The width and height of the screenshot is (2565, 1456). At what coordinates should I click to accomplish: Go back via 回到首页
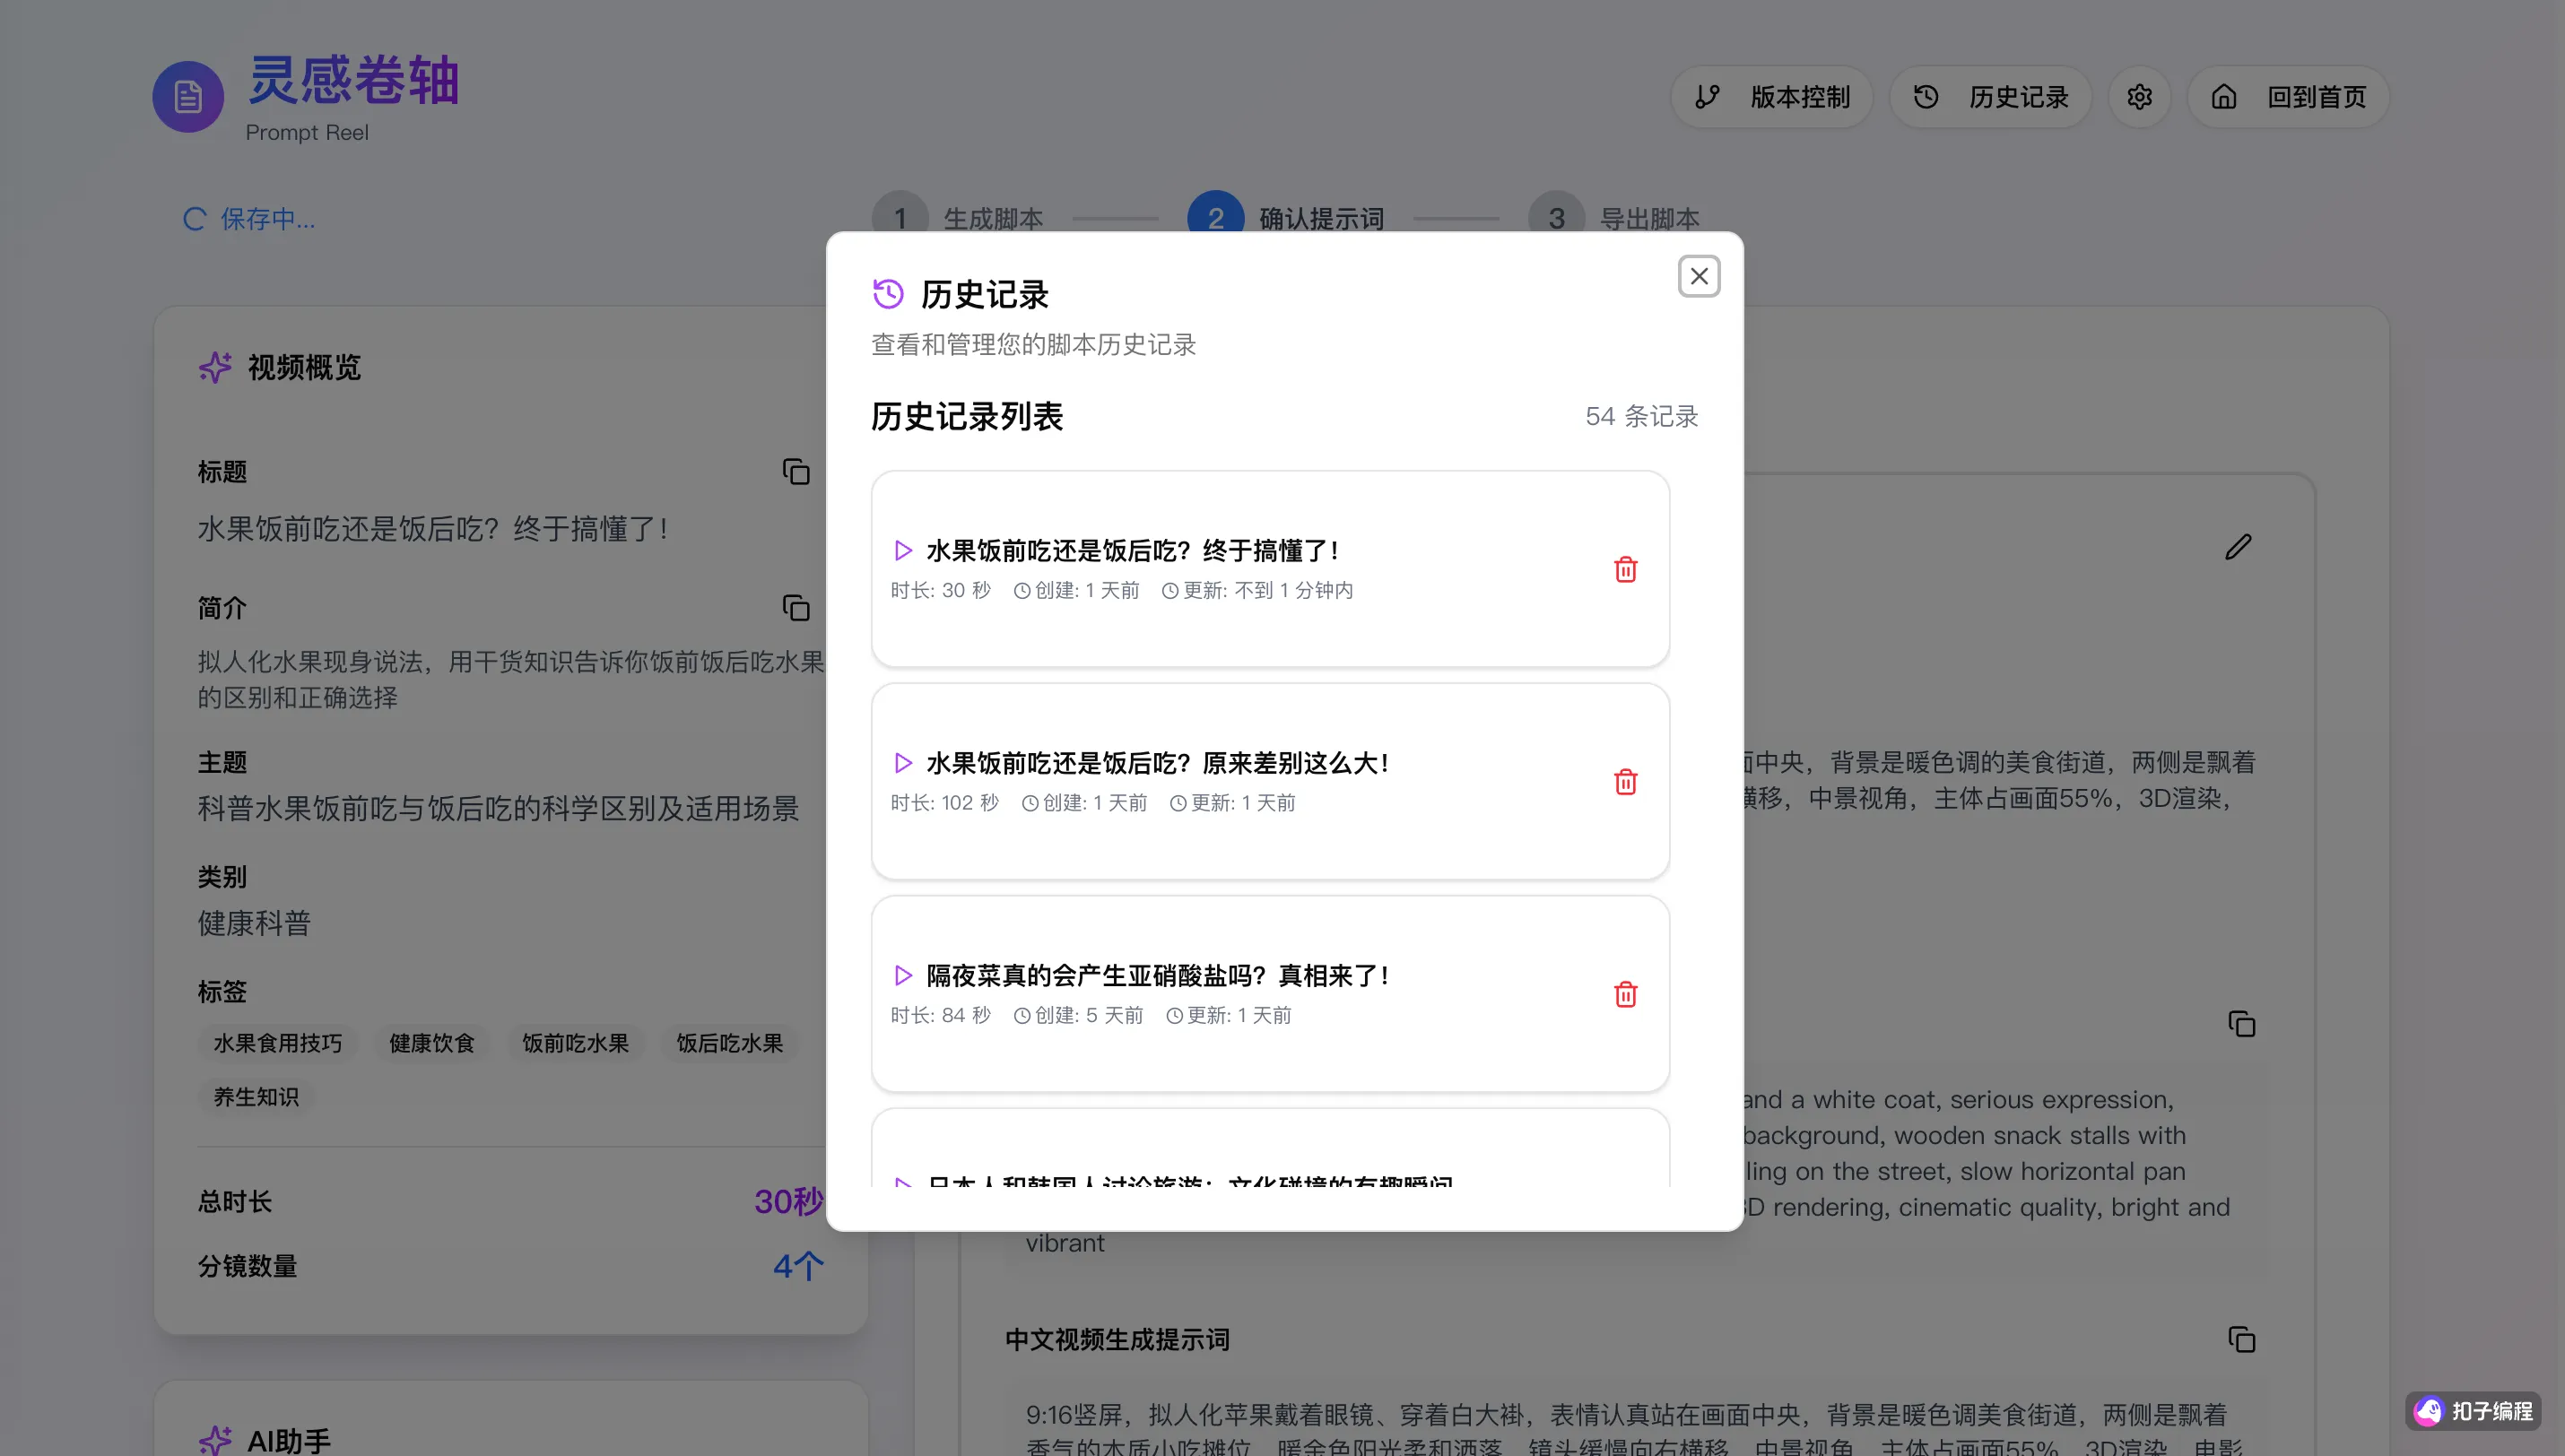tap(2288, 97)
